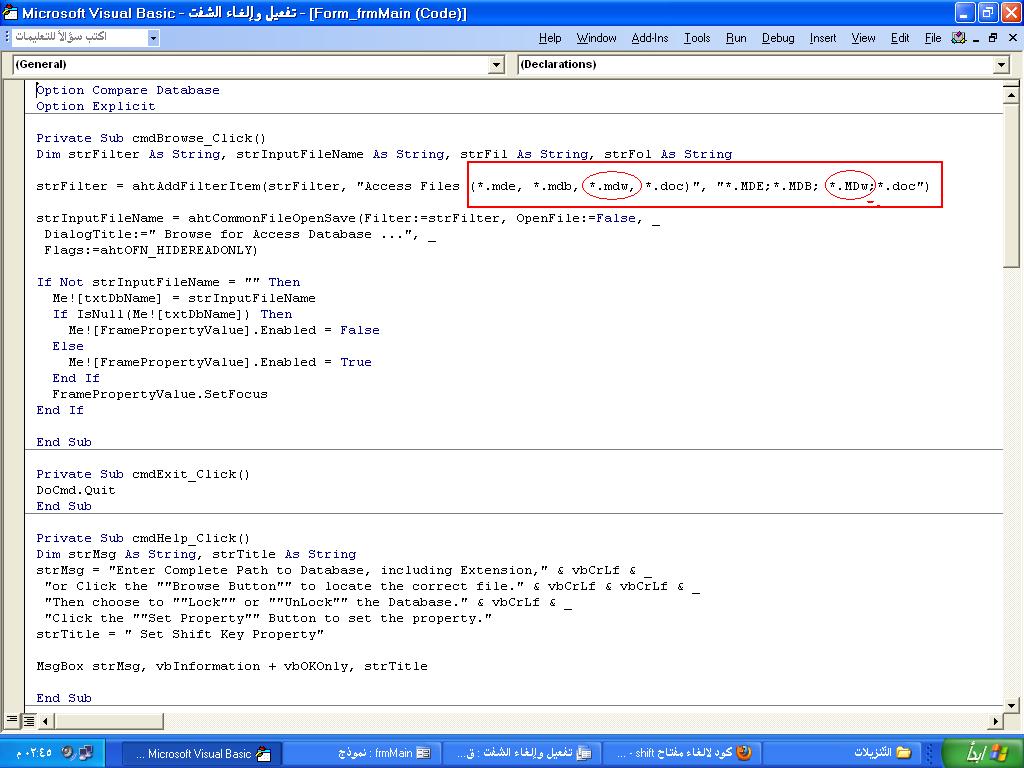
Task: Click the horizontal scrollbar thumb
Action: click(108, 721)
